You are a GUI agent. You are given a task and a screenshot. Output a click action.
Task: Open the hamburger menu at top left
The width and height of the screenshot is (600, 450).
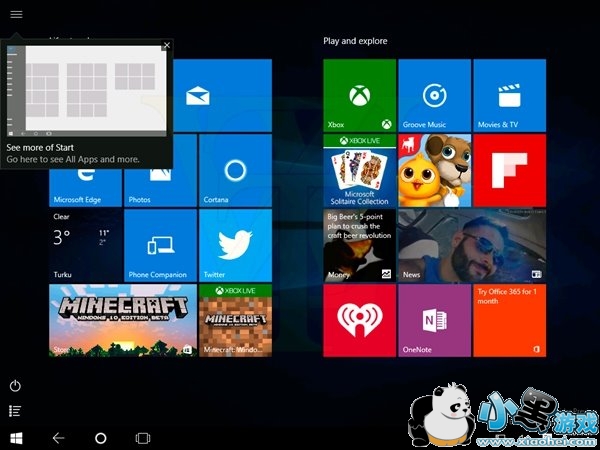[x=16, y=15]
